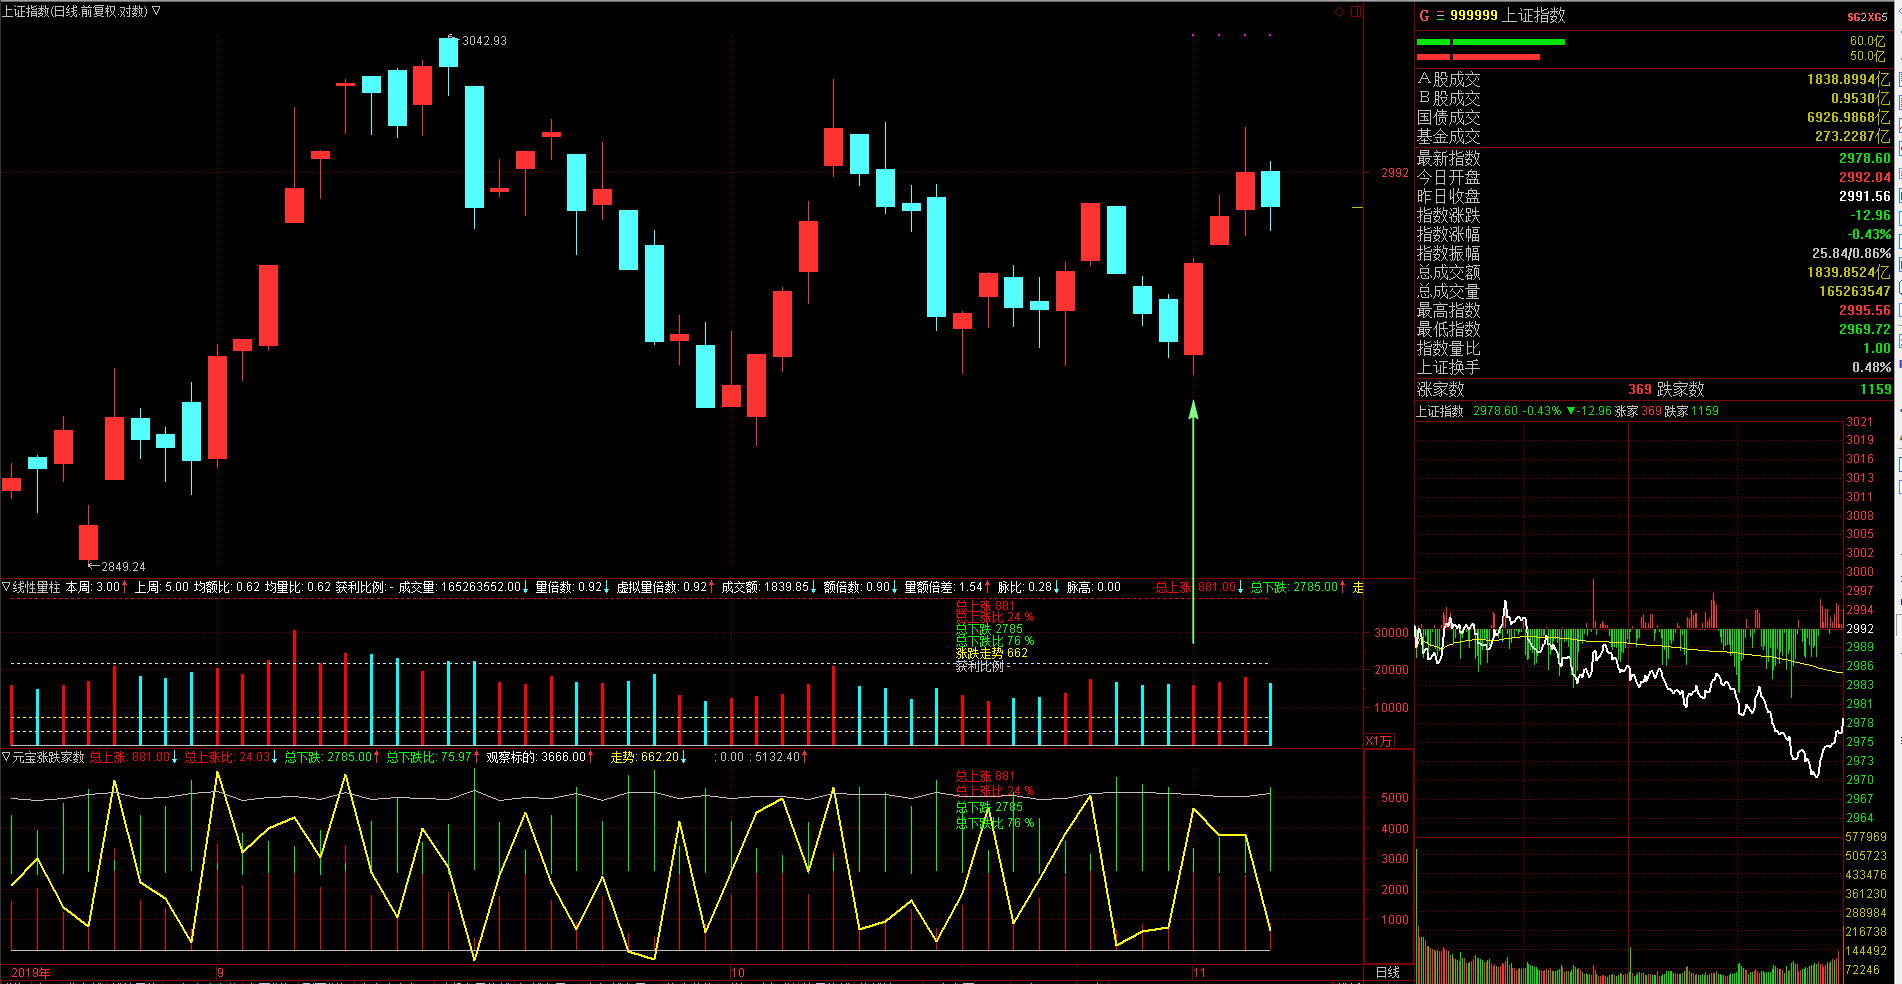Viewport: 1902px width, 984px height.
Task: Click the green list icon beside 999999
Action: [1440, 16]
